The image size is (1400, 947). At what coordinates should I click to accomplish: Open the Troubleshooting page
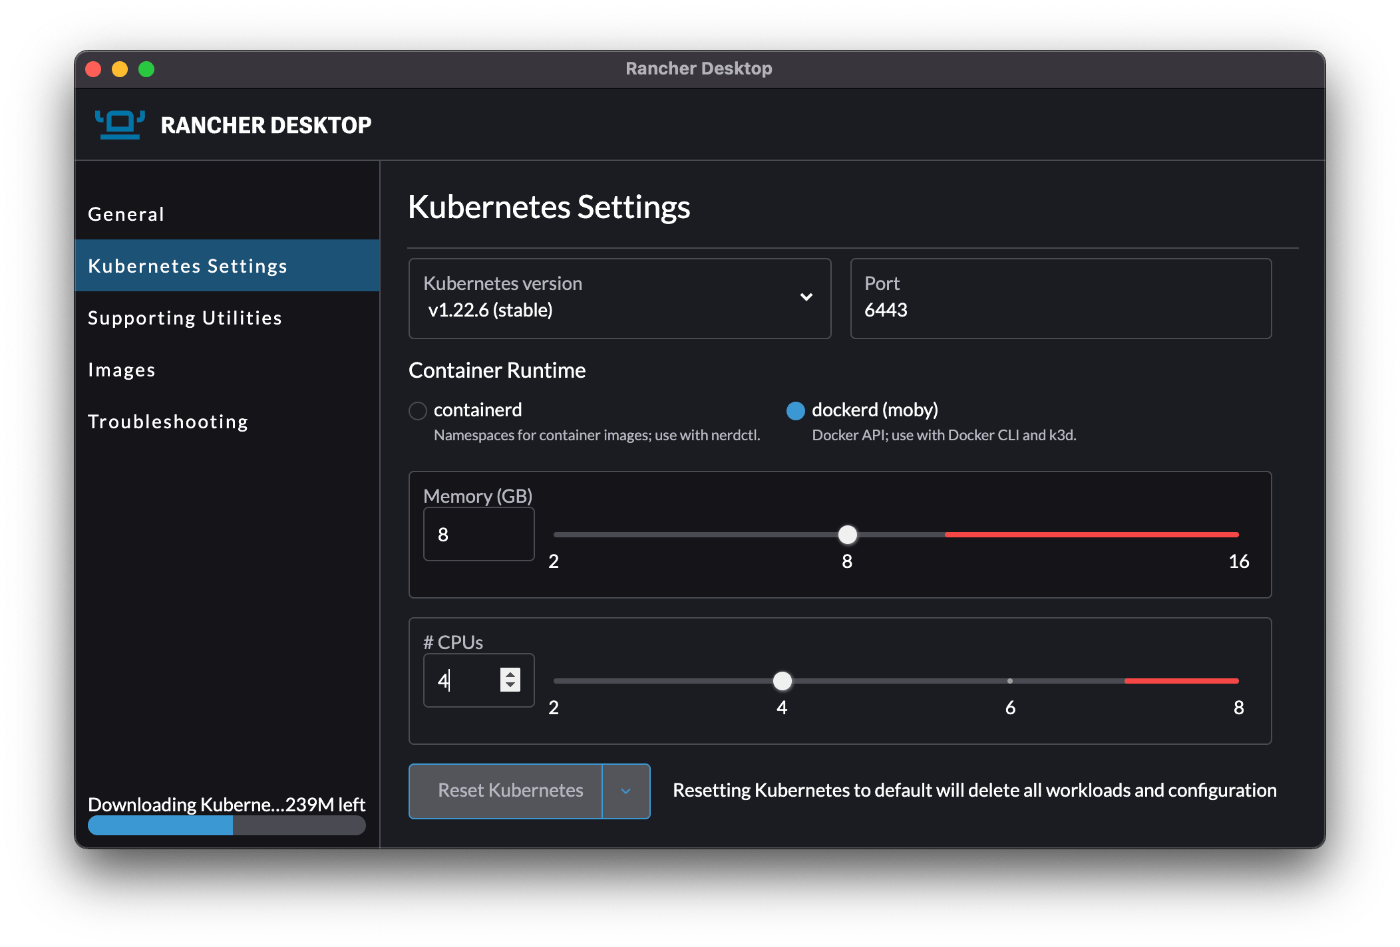pyautogui.click(x=227, y=422)
